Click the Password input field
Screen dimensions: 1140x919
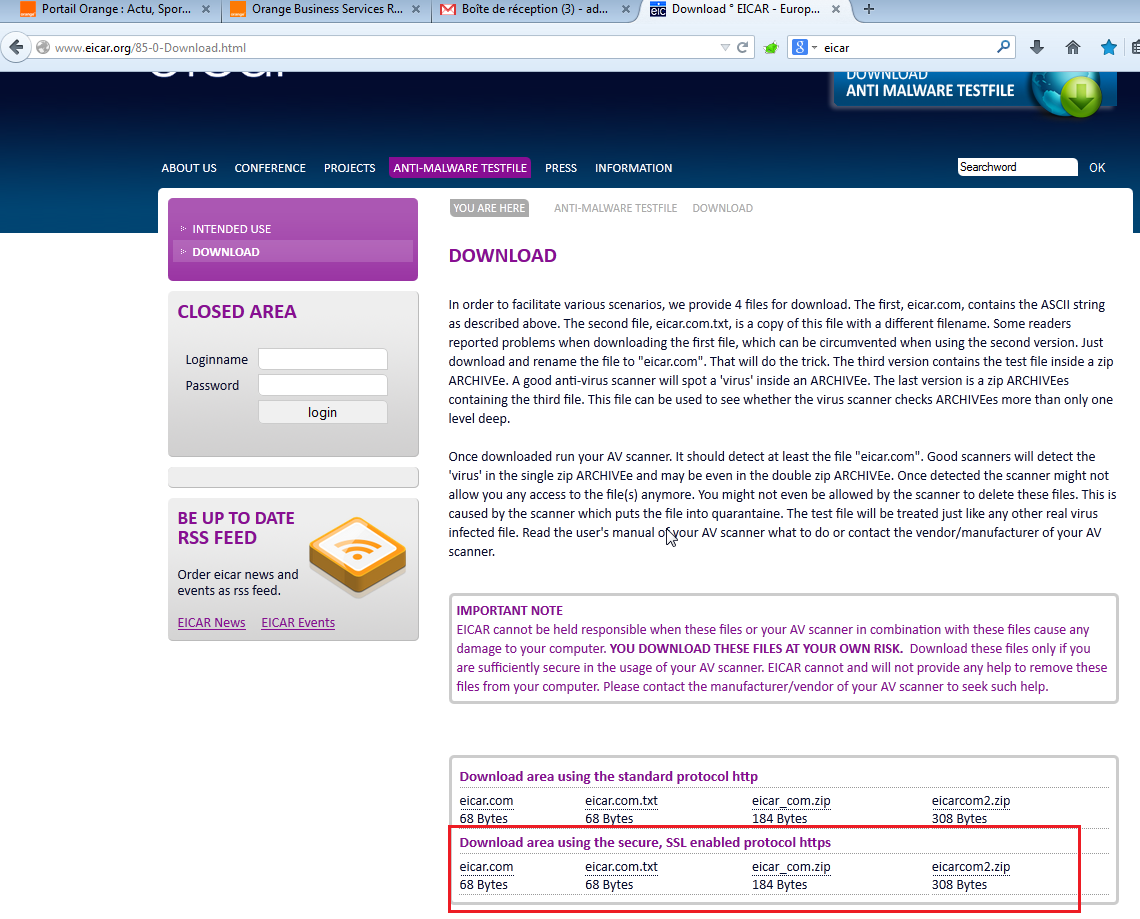tap(323, 385)
